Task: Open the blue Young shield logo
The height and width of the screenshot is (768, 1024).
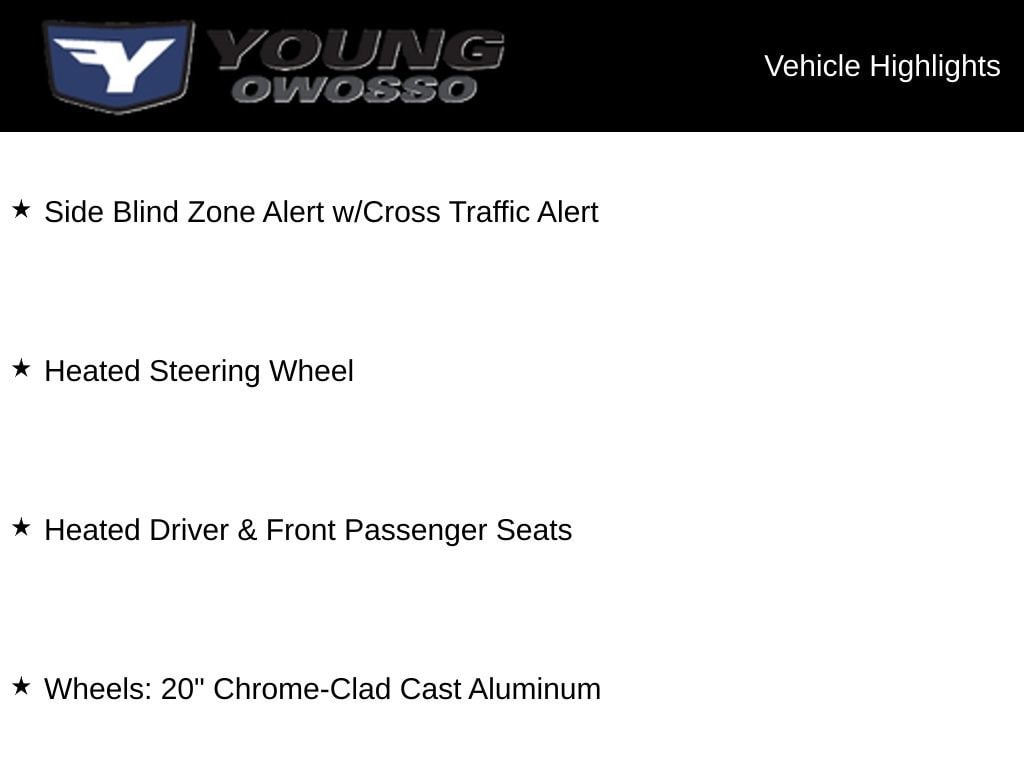Action: [118, 65]
